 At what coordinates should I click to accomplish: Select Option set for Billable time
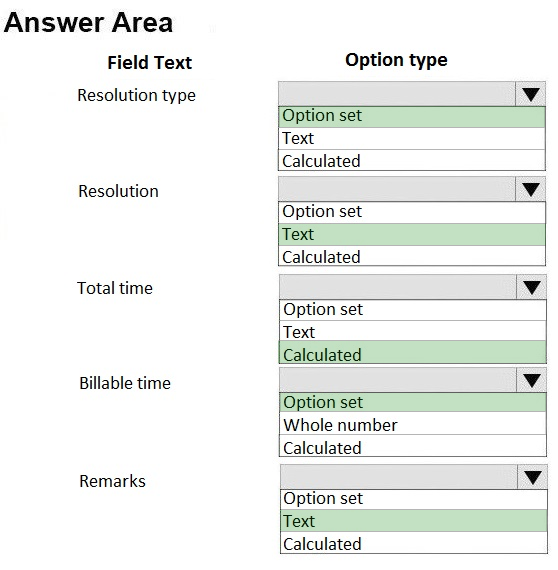413,402
